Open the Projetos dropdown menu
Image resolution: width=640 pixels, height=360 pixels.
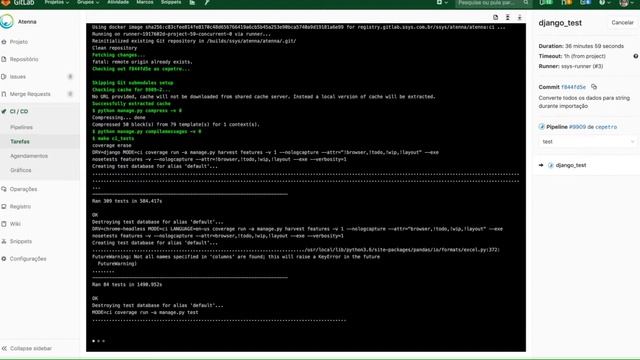coord(56,2)
